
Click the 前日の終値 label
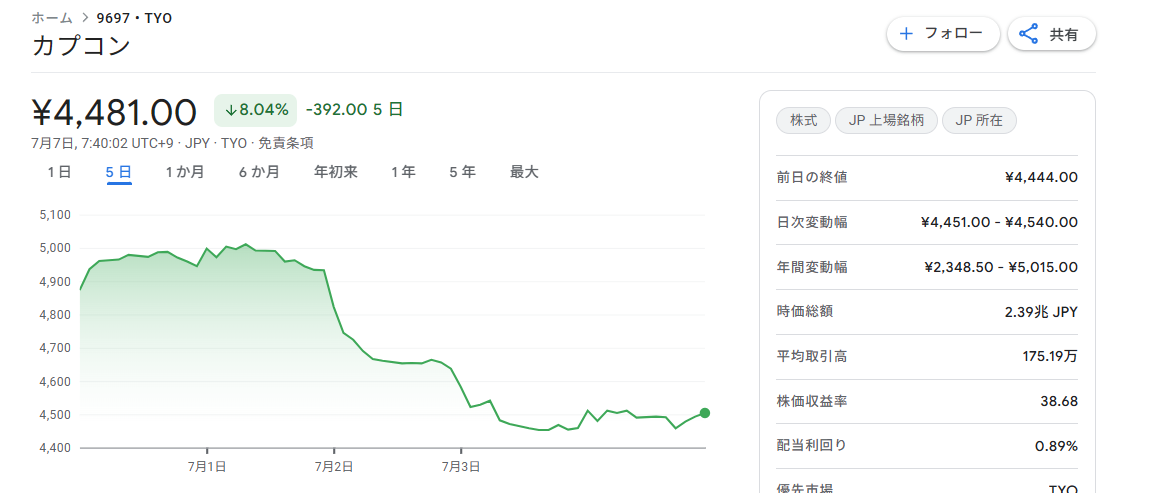811,177
